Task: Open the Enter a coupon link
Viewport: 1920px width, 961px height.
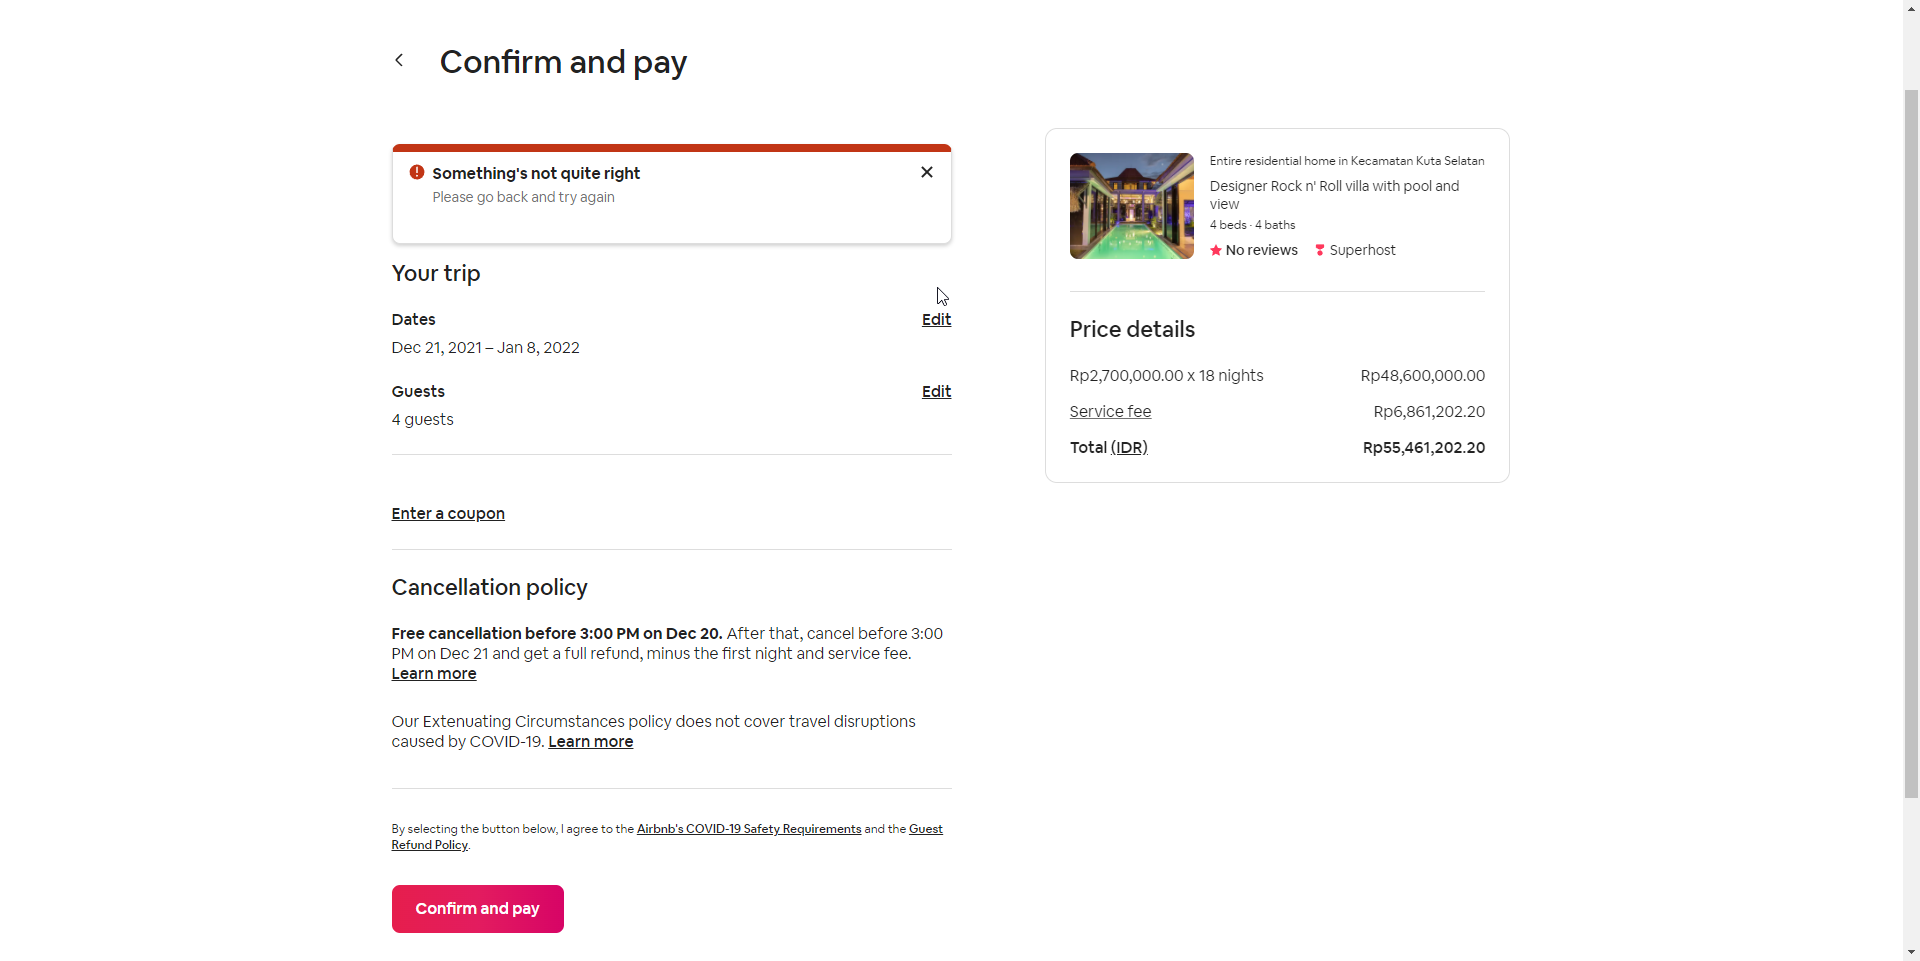Action: click(x=448, y=513)
